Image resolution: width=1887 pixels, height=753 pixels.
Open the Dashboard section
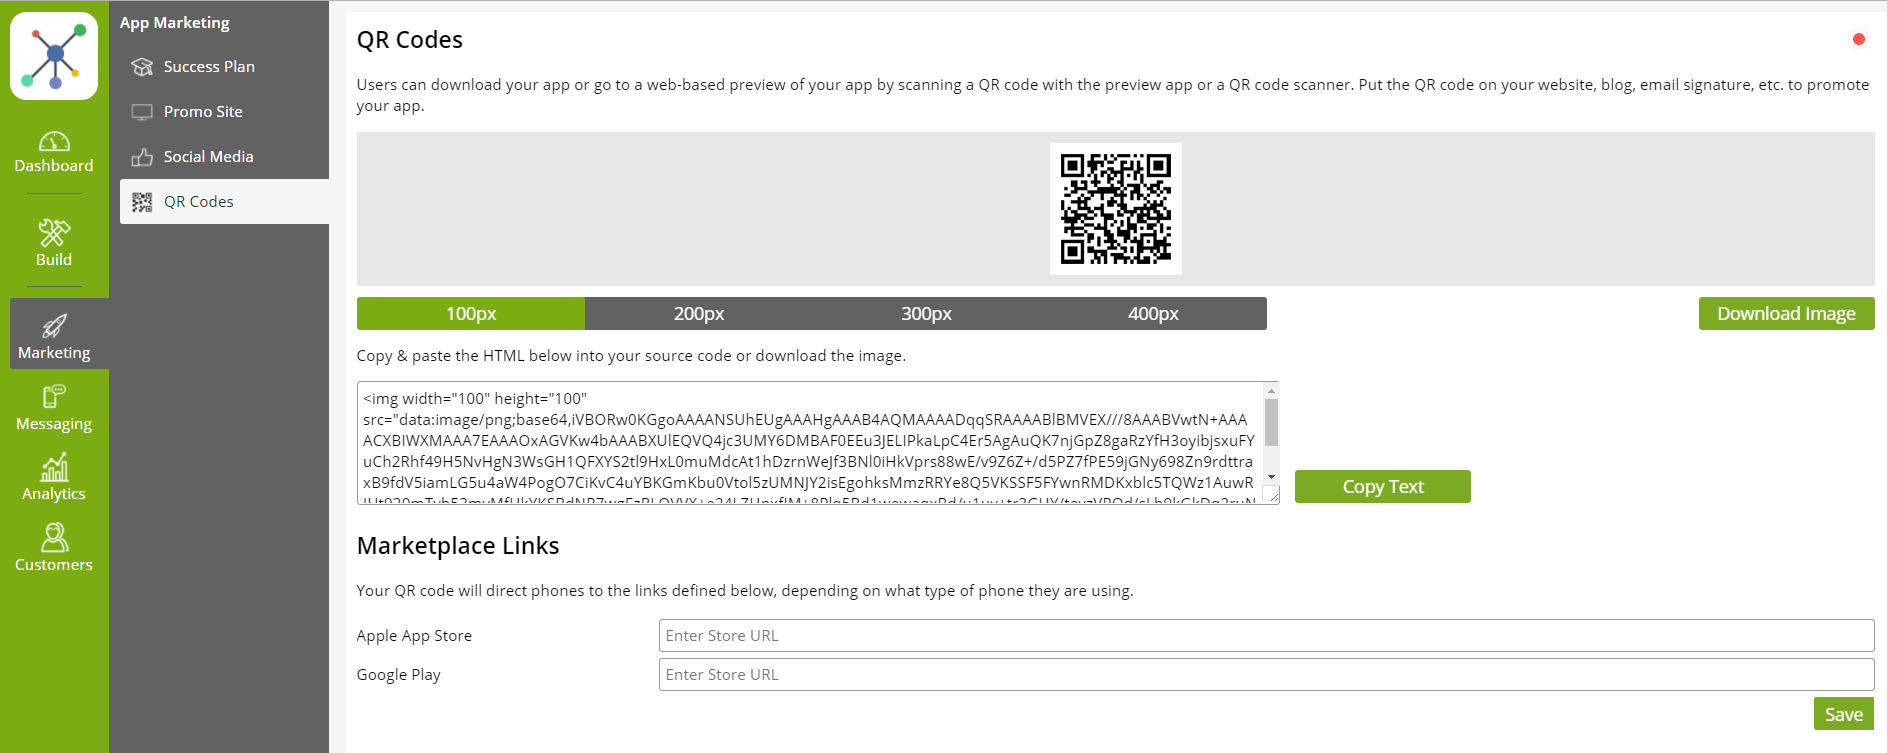click(54, 152)
